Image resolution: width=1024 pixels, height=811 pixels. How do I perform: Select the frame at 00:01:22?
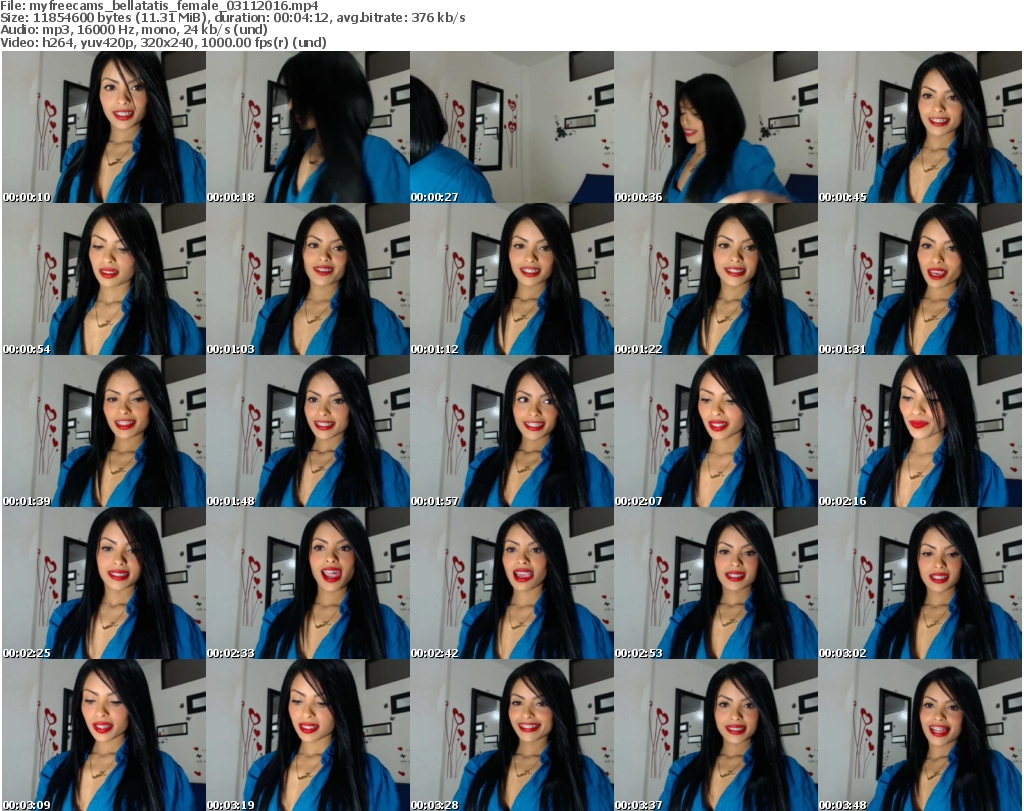pos(716,279)
